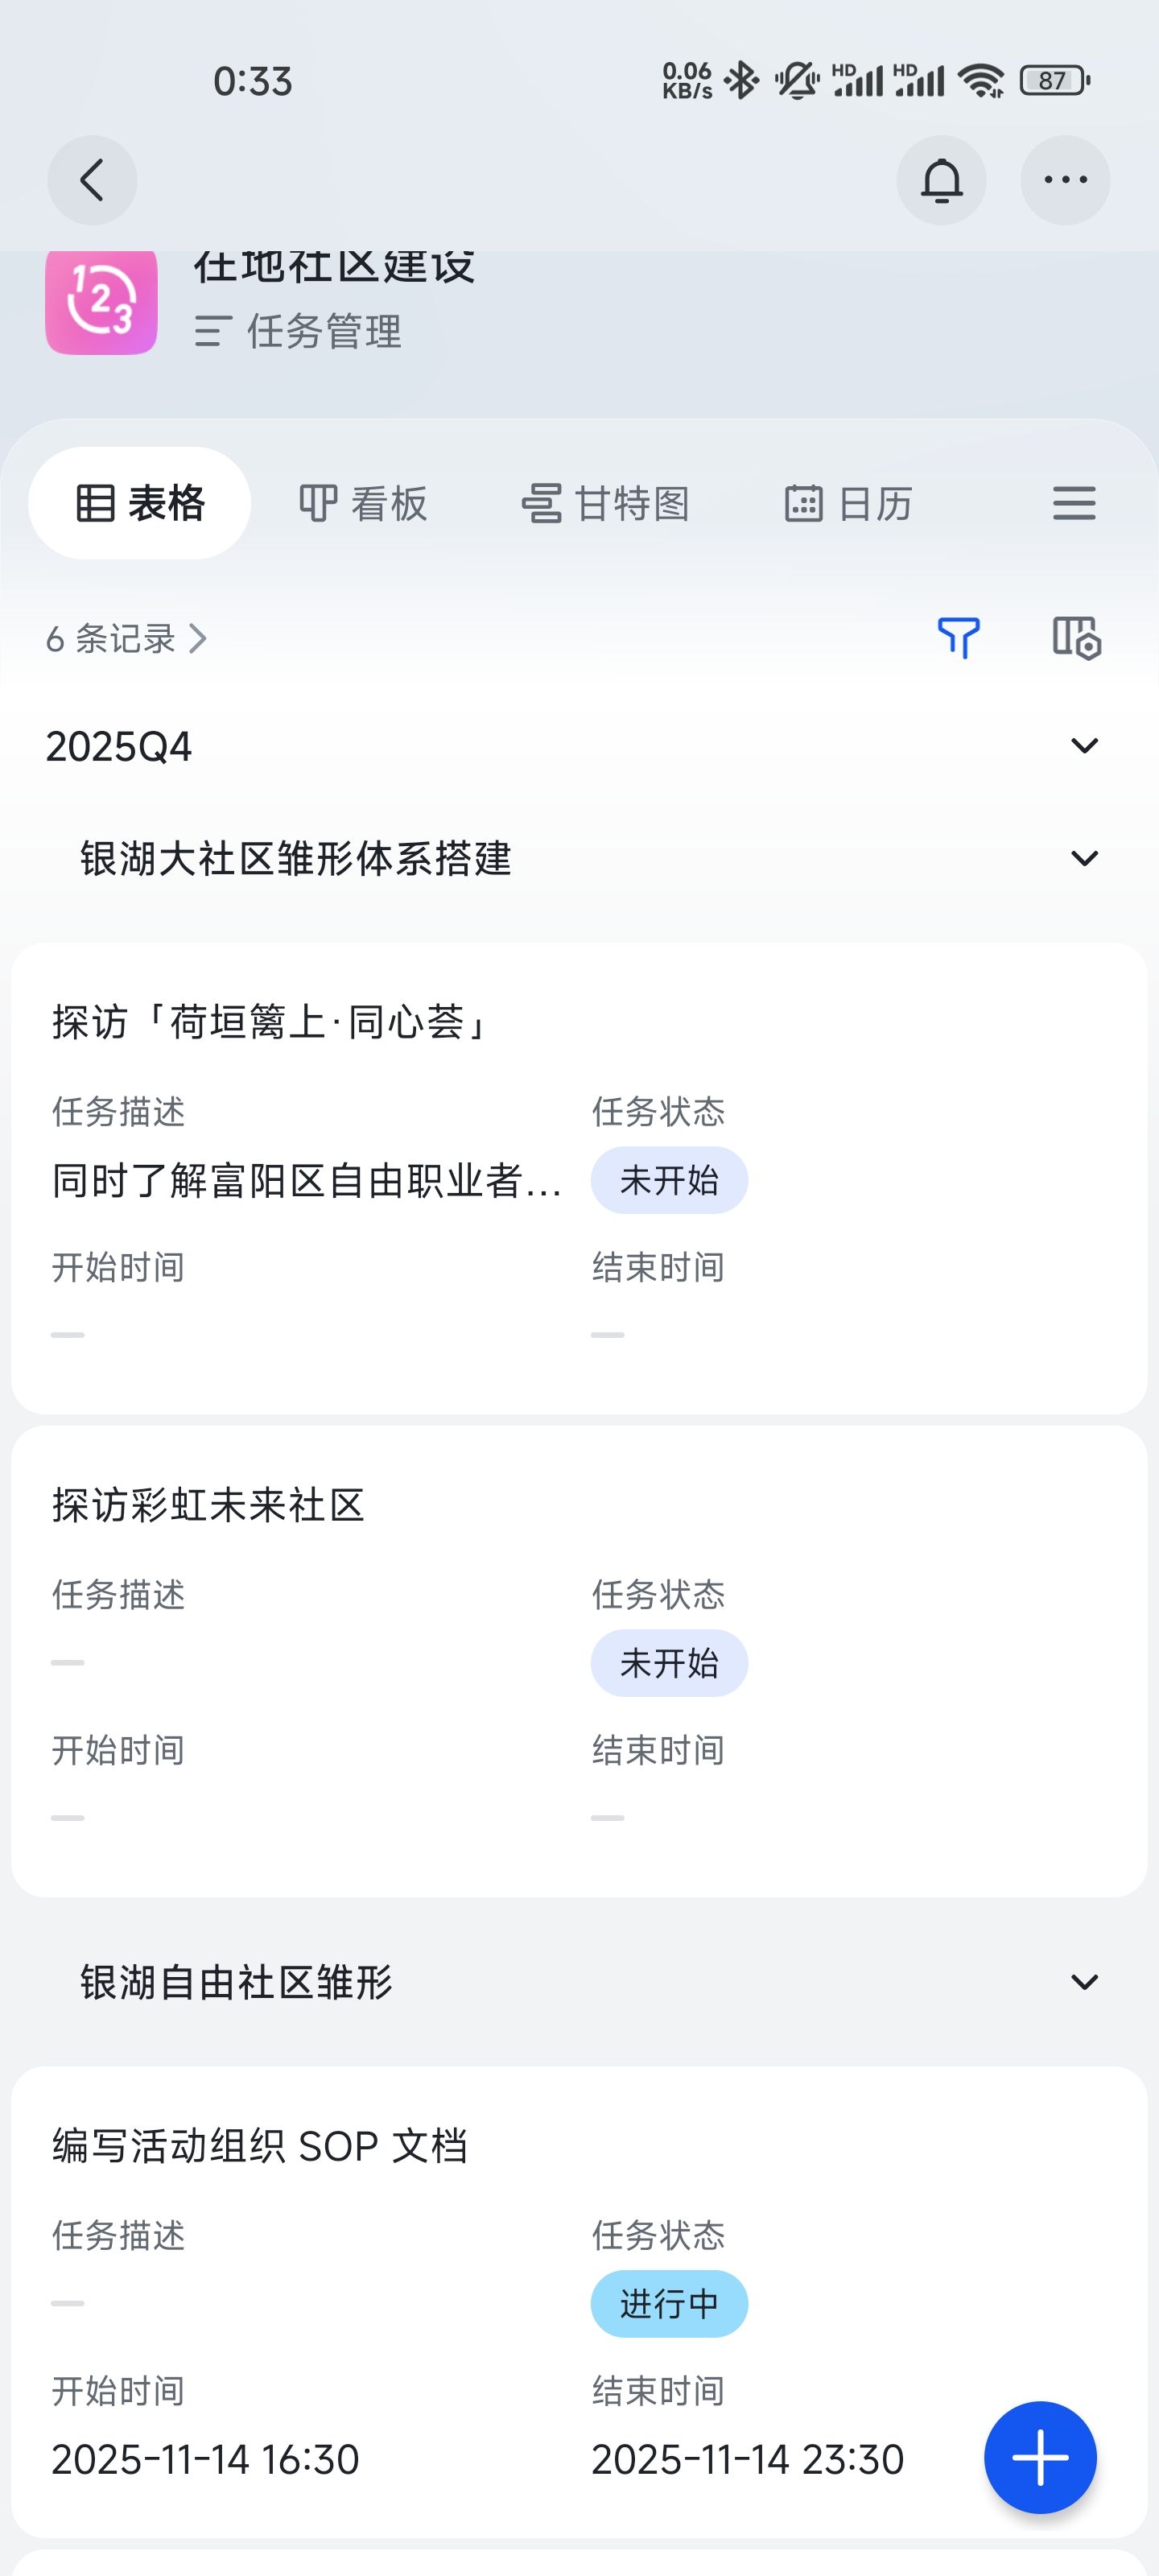Image resolution: width=1159 pixels, height=2576 pixels.
Task: Tap 任务管理 table name
Action: point(323,331)
